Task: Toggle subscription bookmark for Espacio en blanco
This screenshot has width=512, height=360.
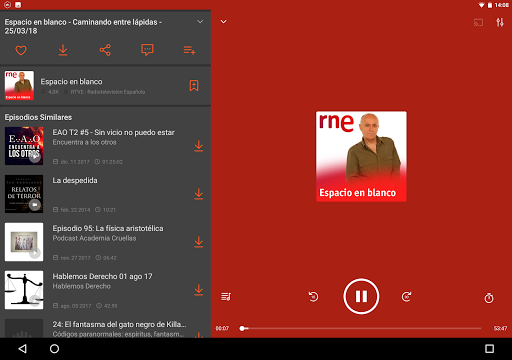Action: [x=194, y=85]
